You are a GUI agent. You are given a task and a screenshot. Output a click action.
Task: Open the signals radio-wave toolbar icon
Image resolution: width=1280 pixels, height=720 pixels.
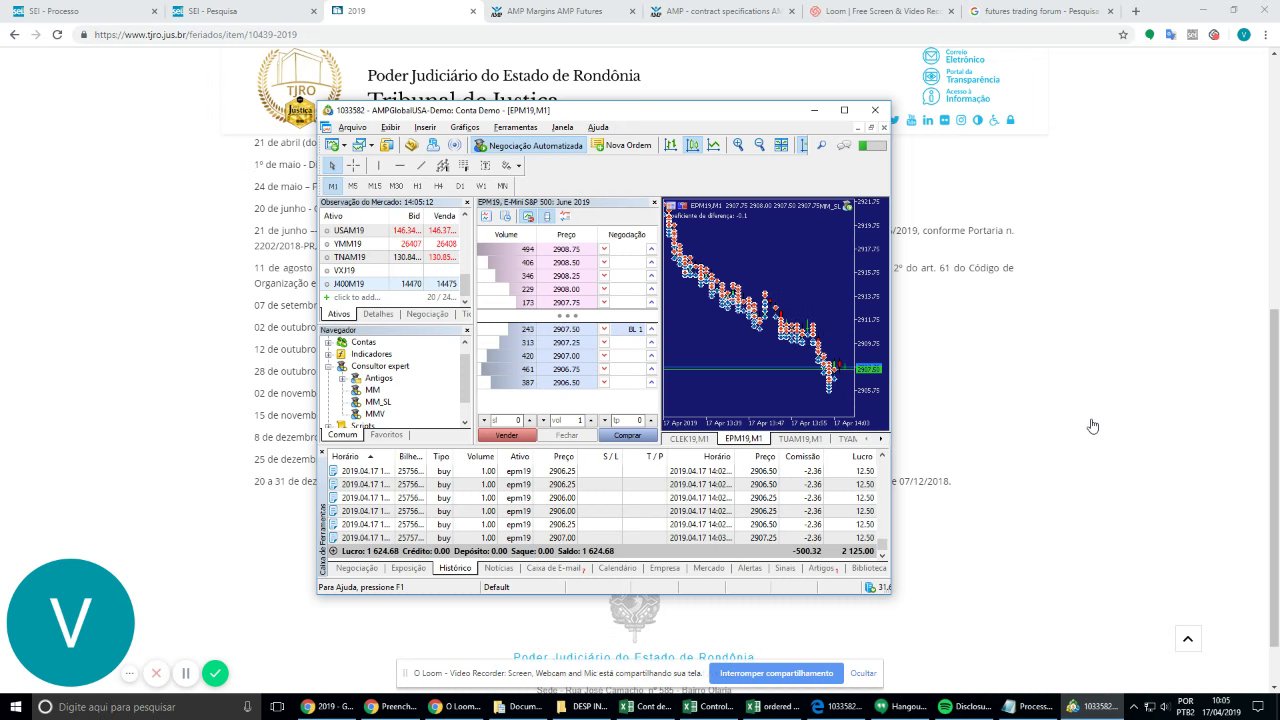tap(455, 145)
